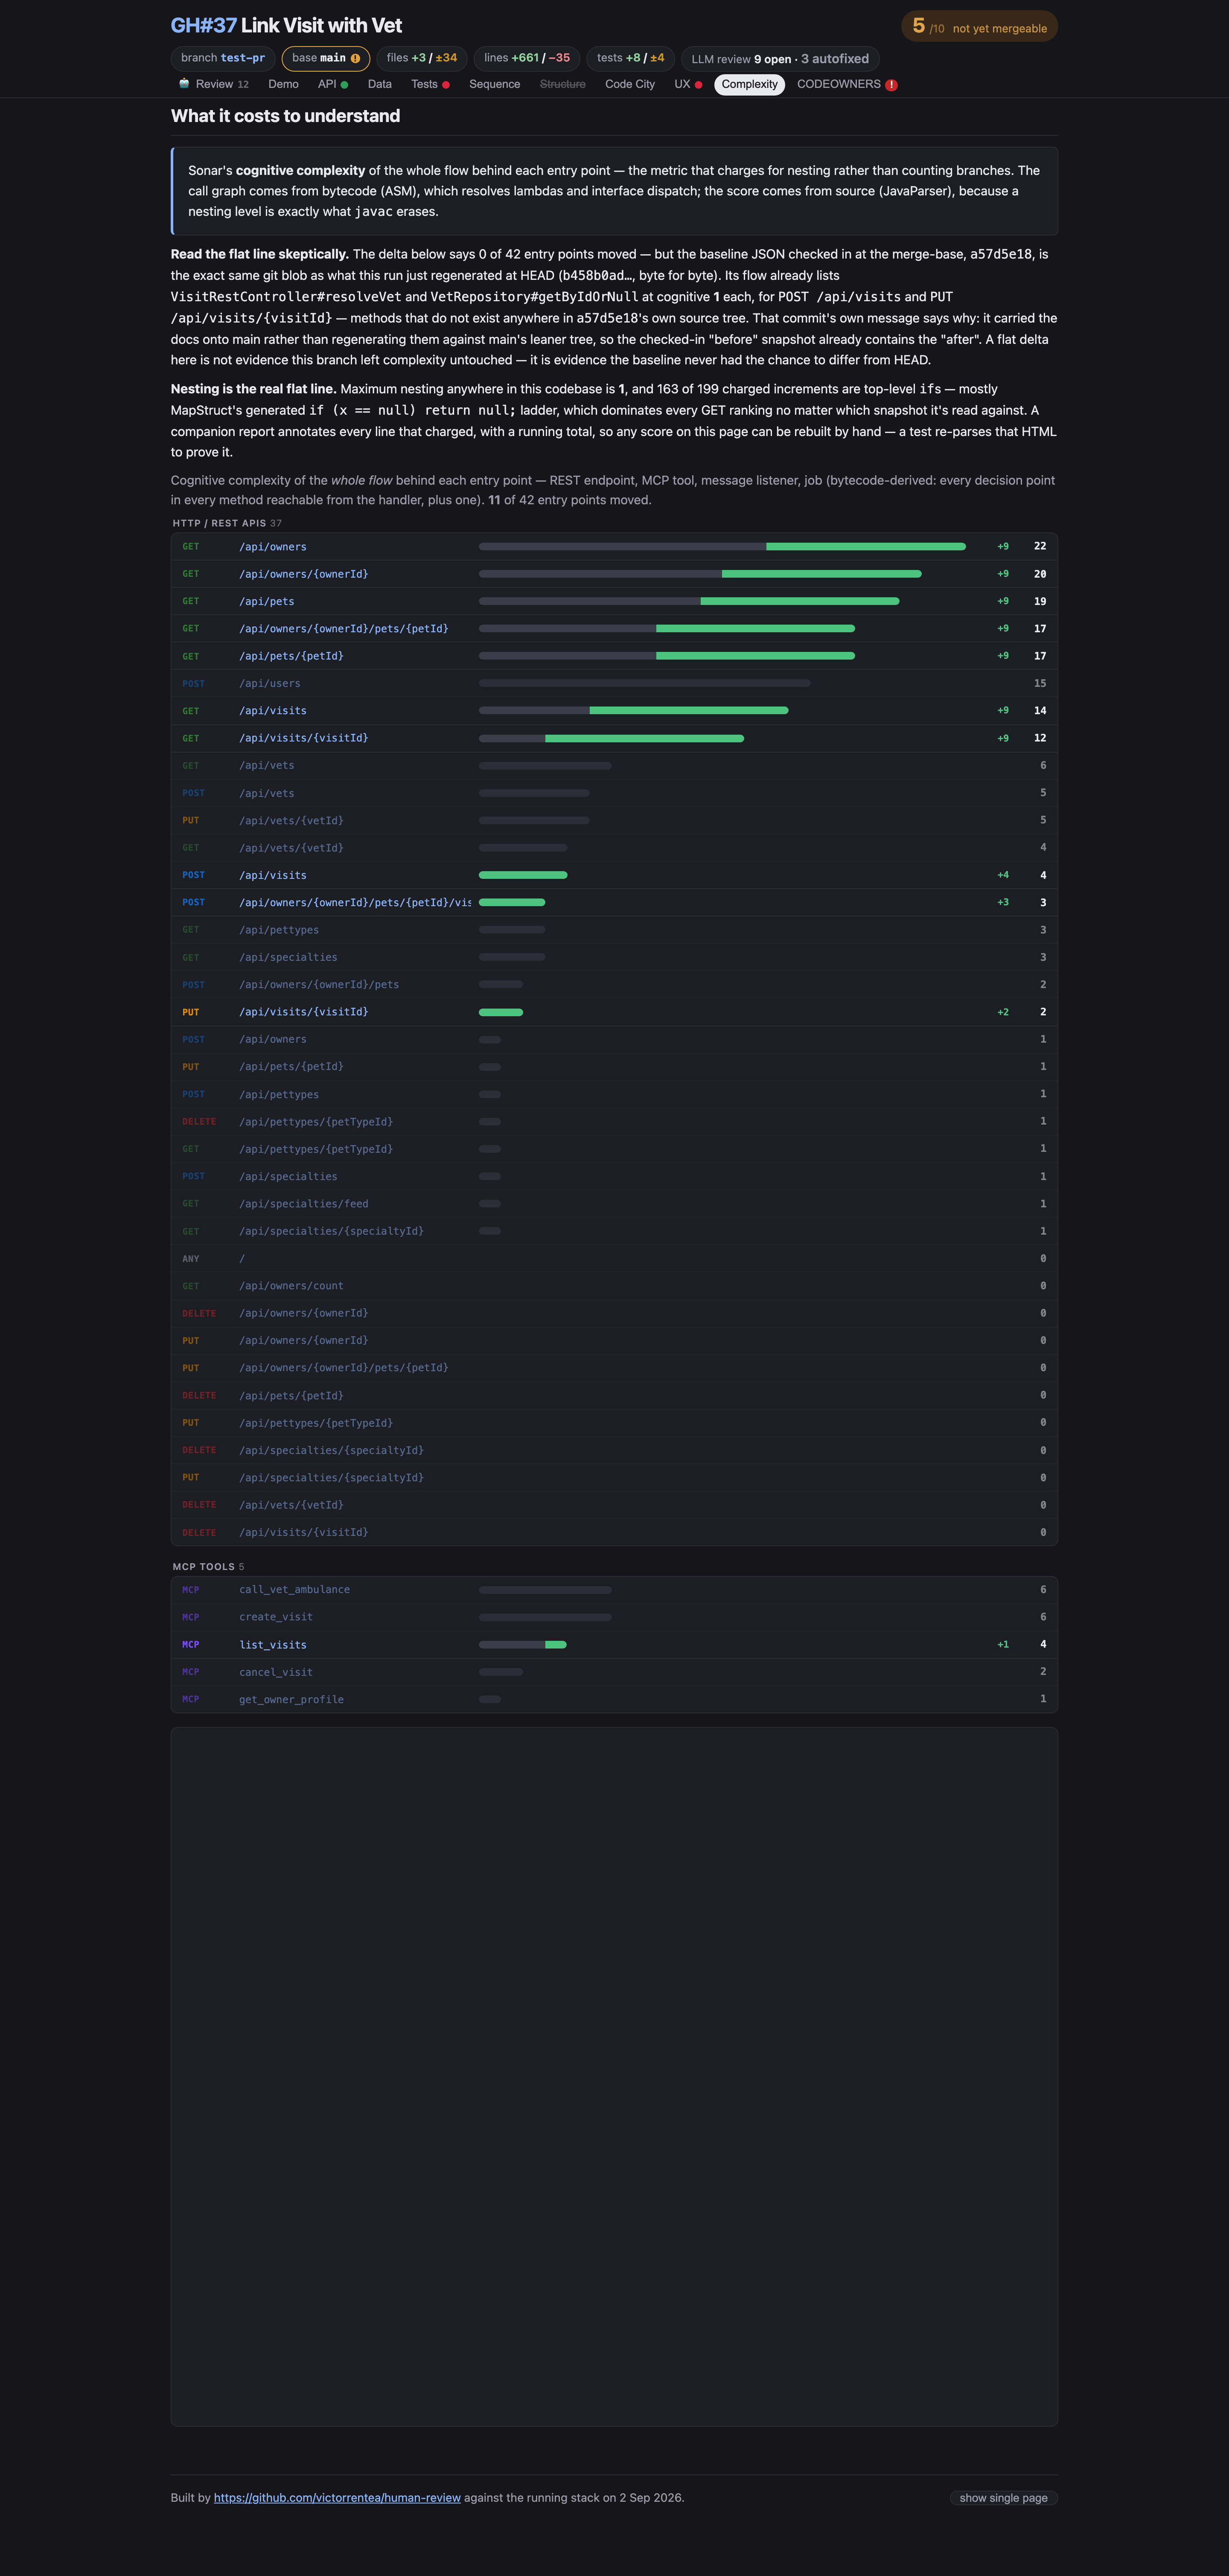Click the branch test-pr pill
Image resolution: width=1229 pixels, height=2576 pixels.
coord(223,58)
